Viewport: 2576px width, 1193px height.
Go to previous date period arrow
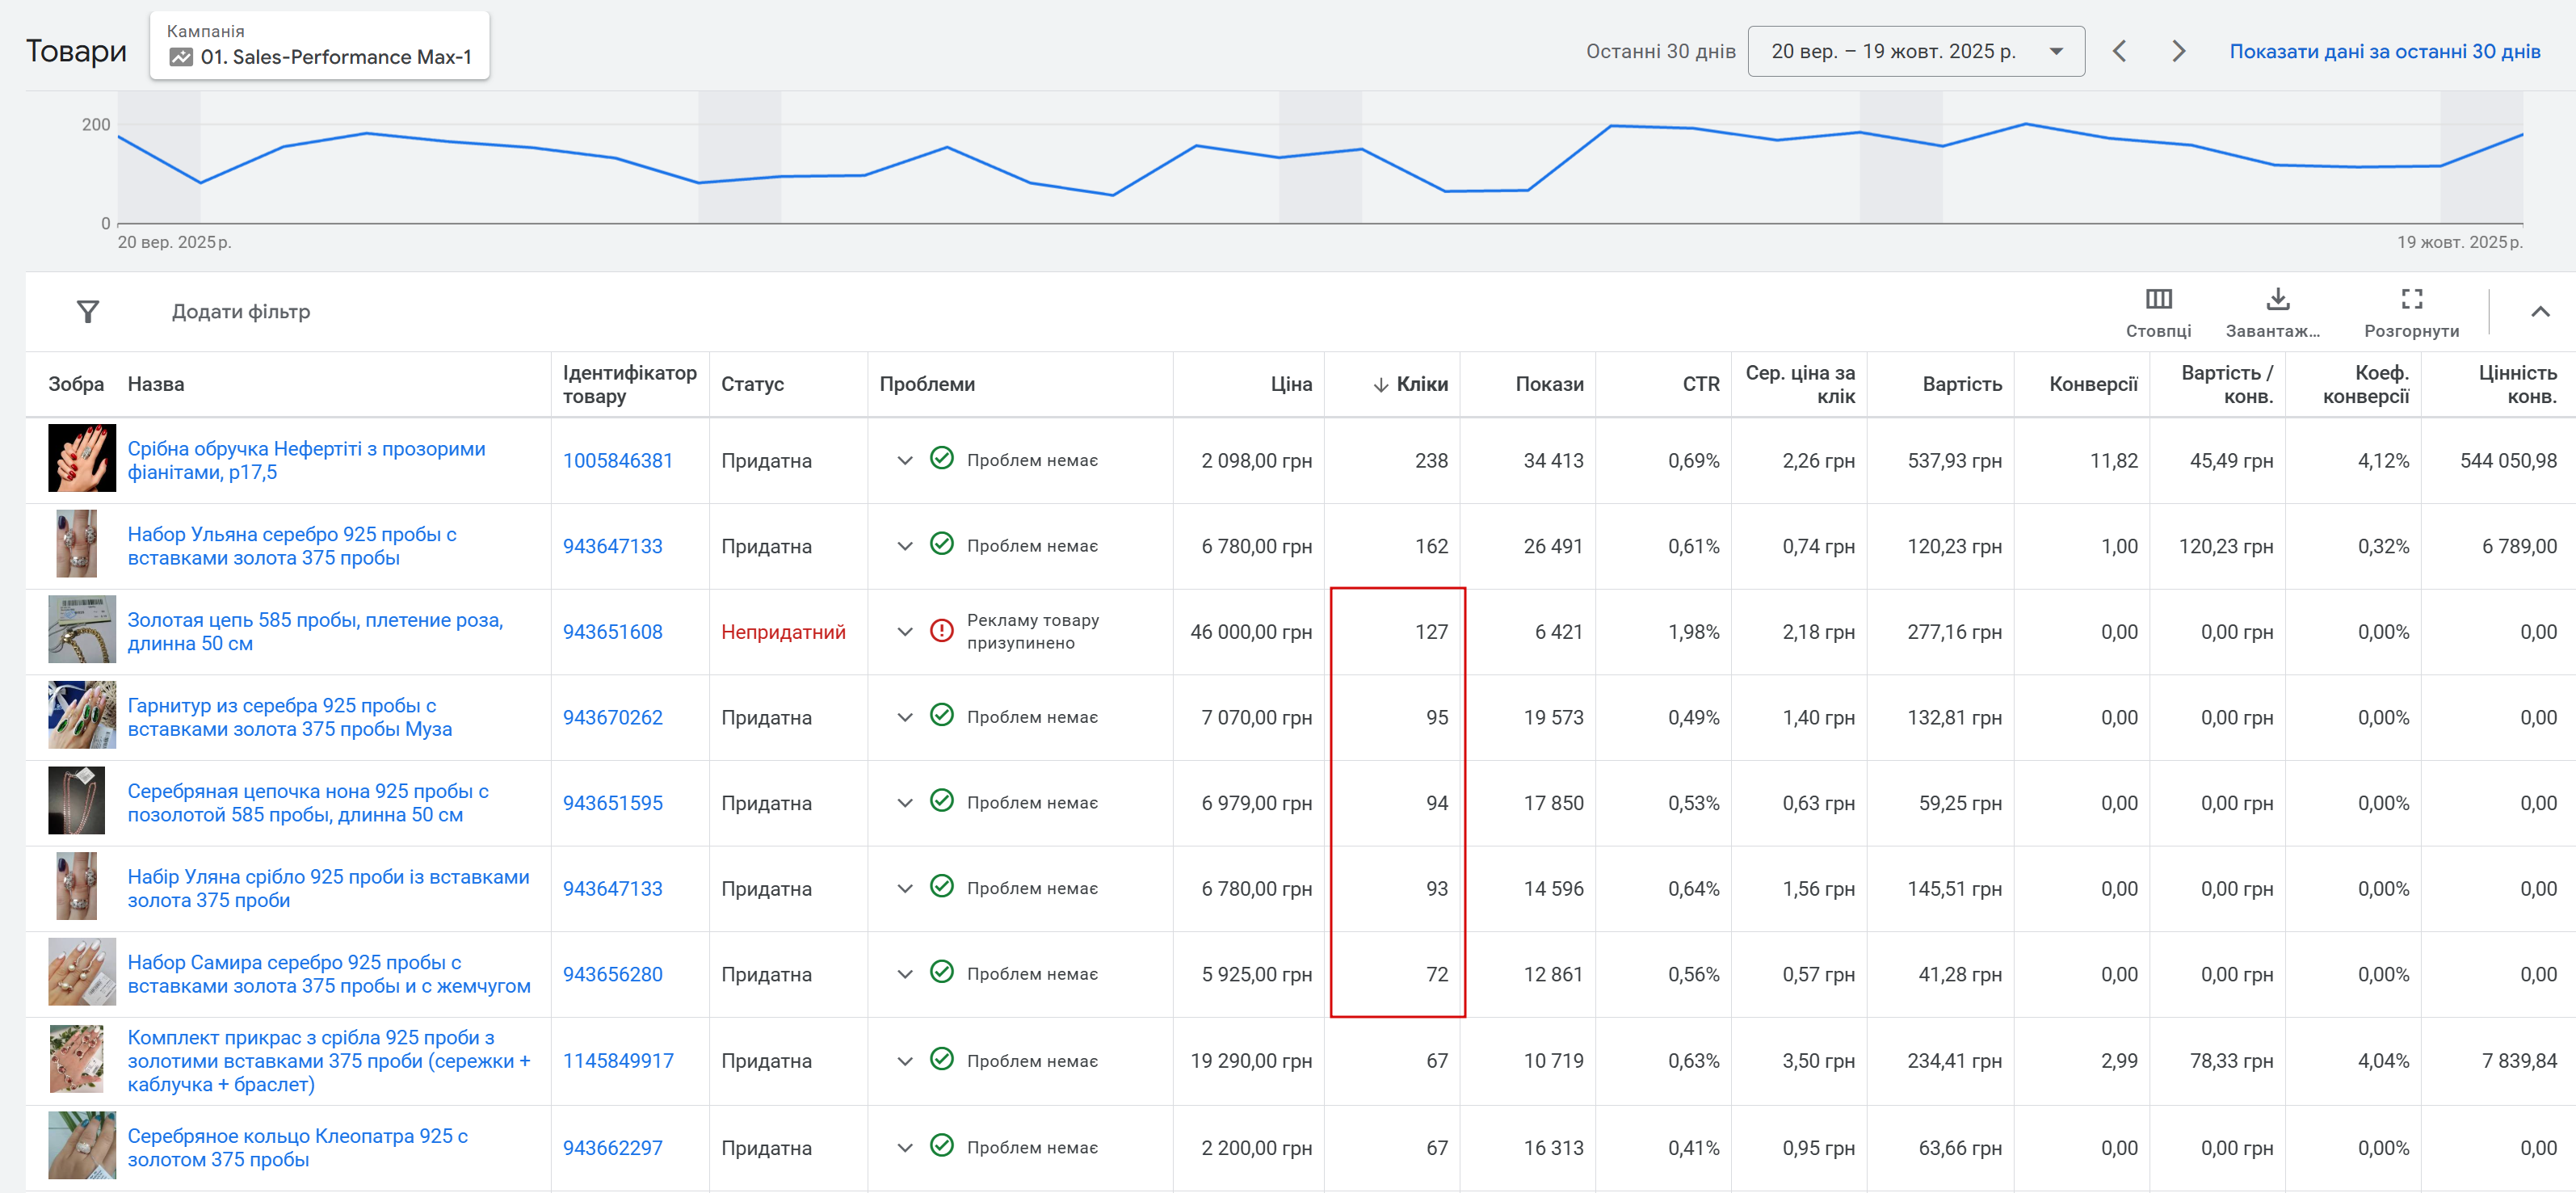tap(2119, 51)
